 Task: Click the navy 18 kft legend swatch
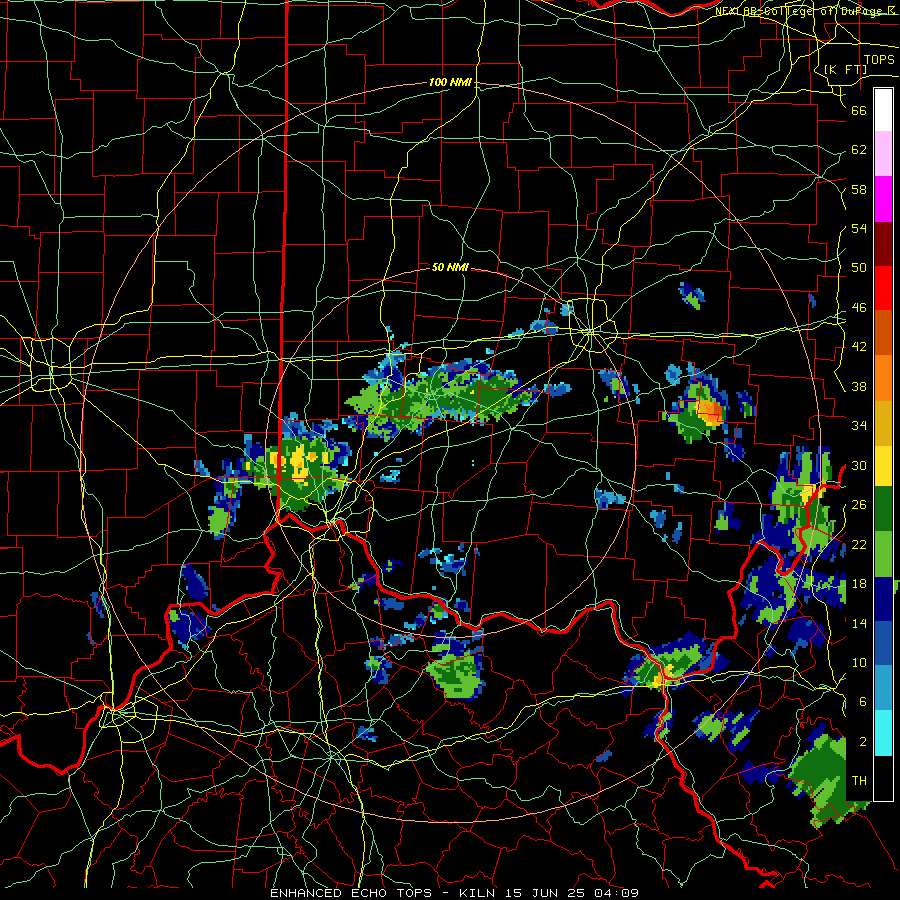click(x=883, y=600)
